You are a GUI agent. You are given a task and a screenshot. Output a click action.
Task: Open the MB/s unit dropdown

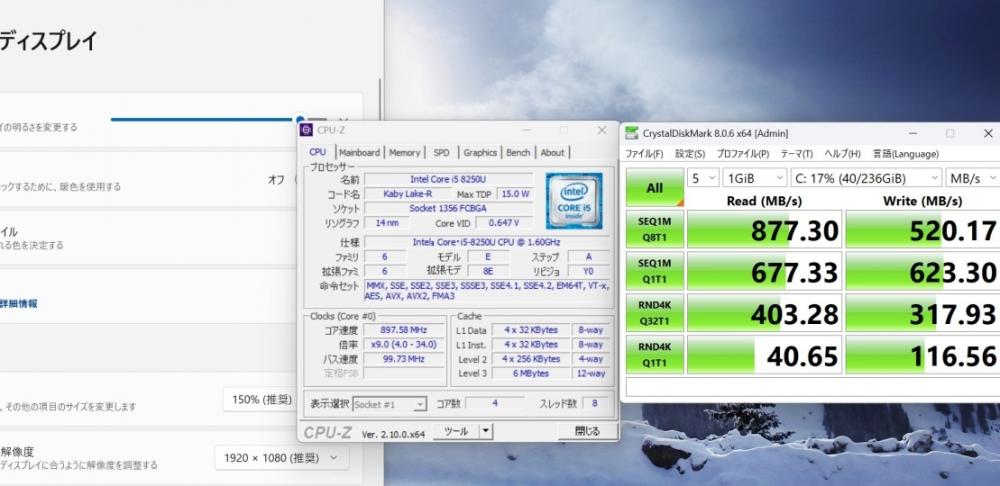973,178
